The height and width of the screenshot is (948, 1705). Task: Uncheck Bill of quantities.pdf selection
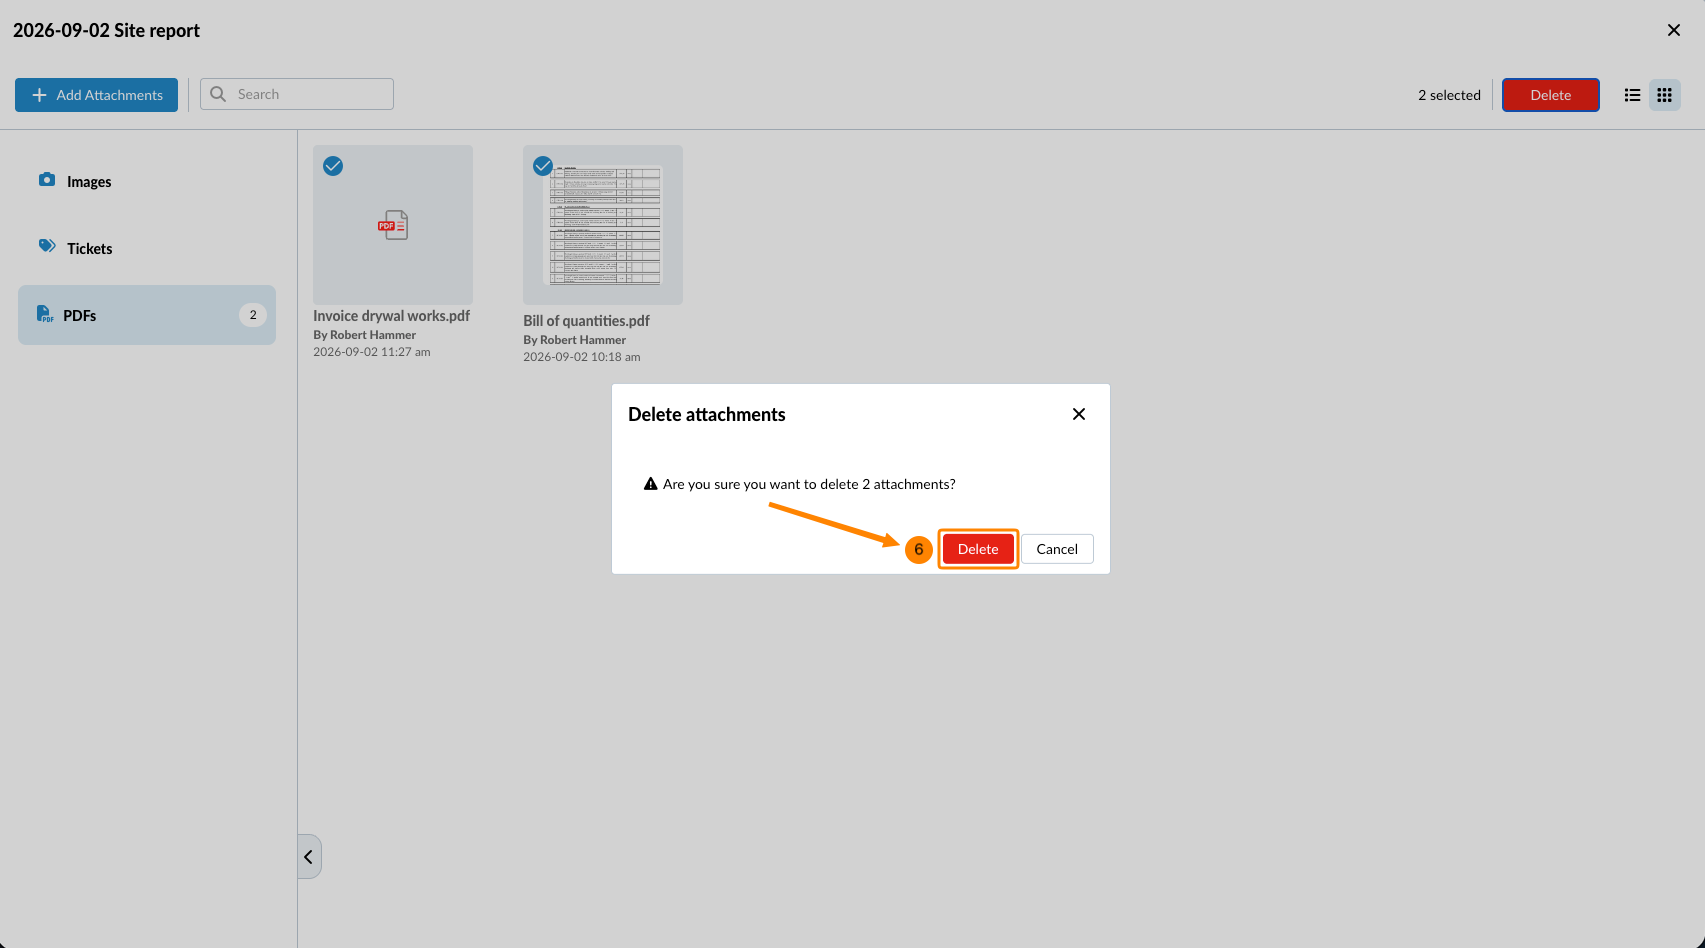[x=543, y=166]
